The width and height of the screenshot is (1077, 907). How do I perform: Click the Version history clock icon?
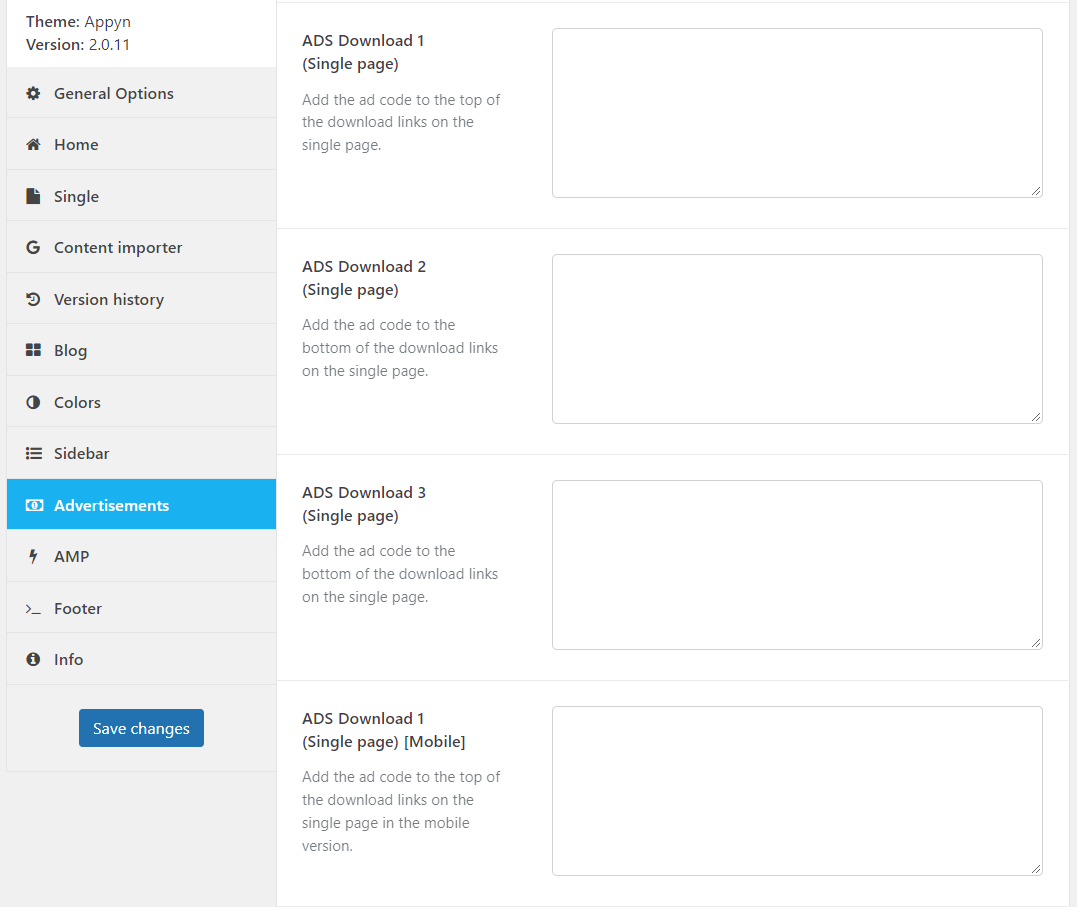click(x=33, y=299)
